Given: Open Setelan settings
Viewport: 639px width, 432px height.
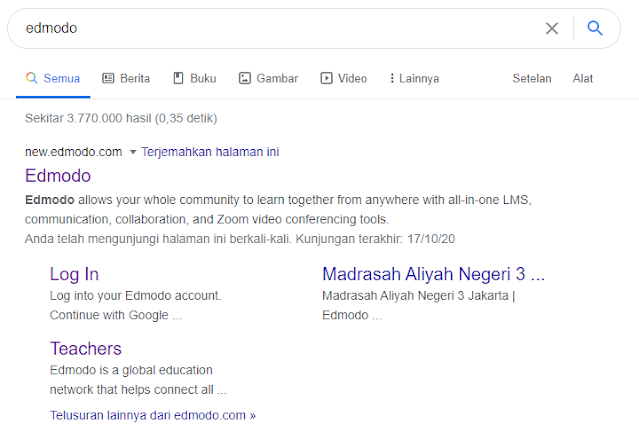Looking at the screenshot, I should point(532,78).
